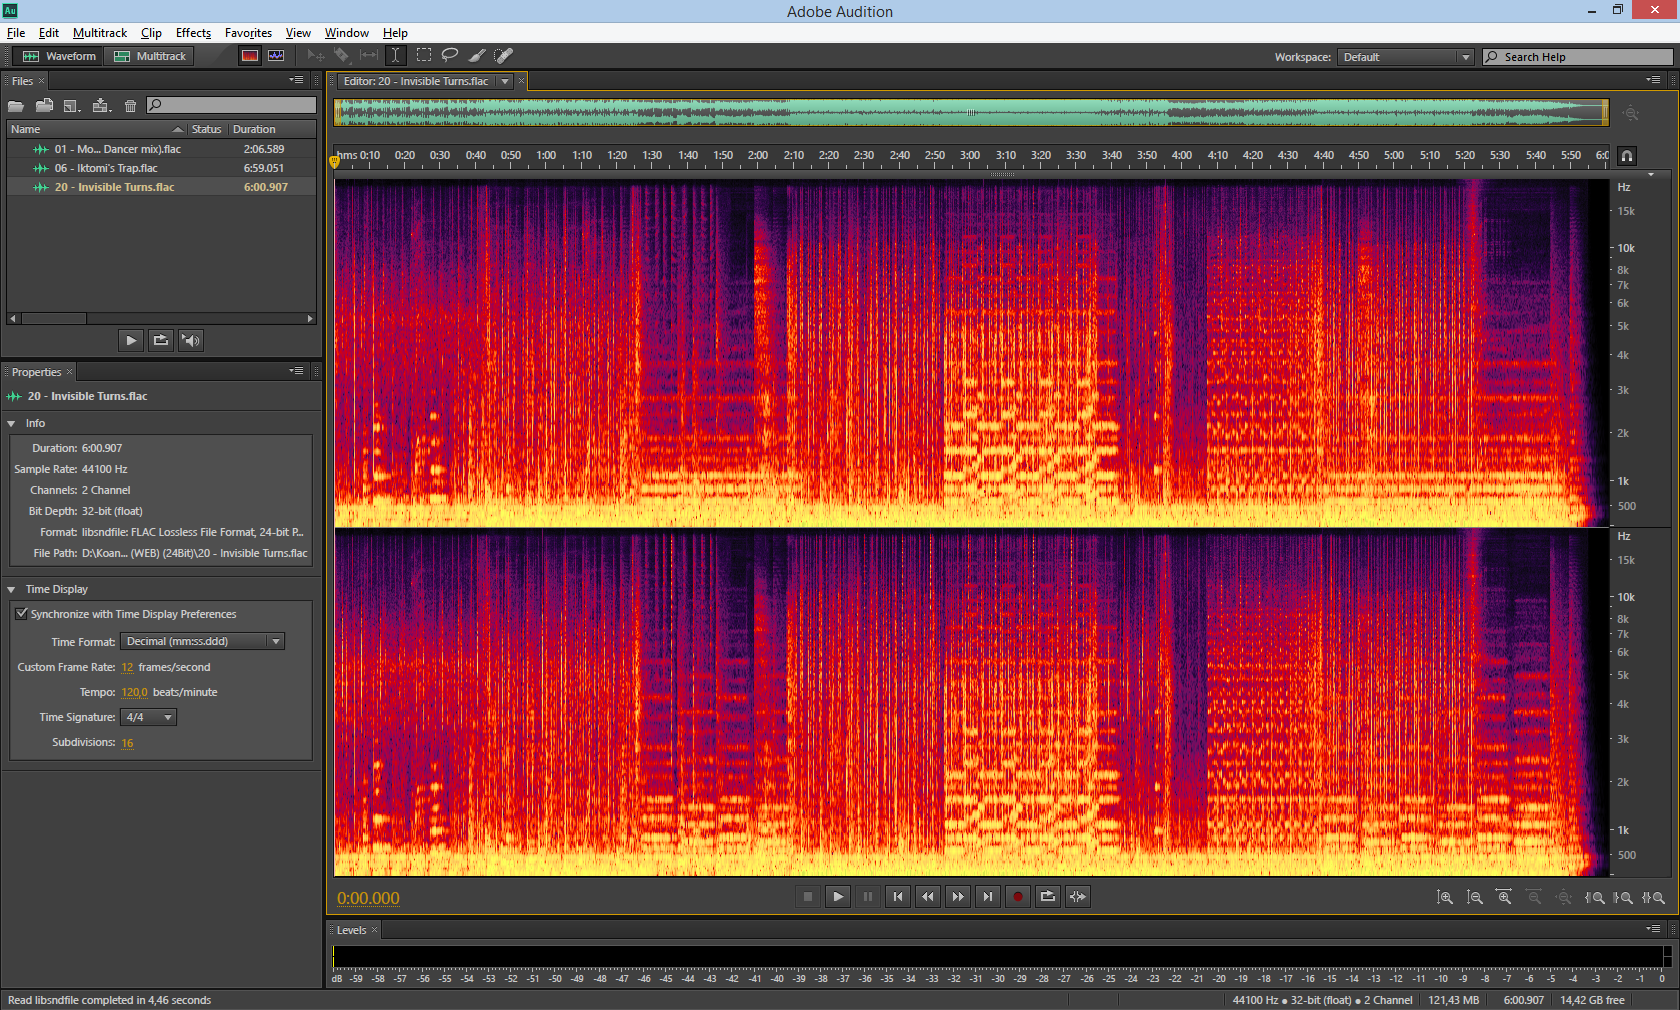Click Zoom In at Out Point icon
The width and height of the screenshot is (1680, 1010).
pyautogui.click(x=1623, y=897)
